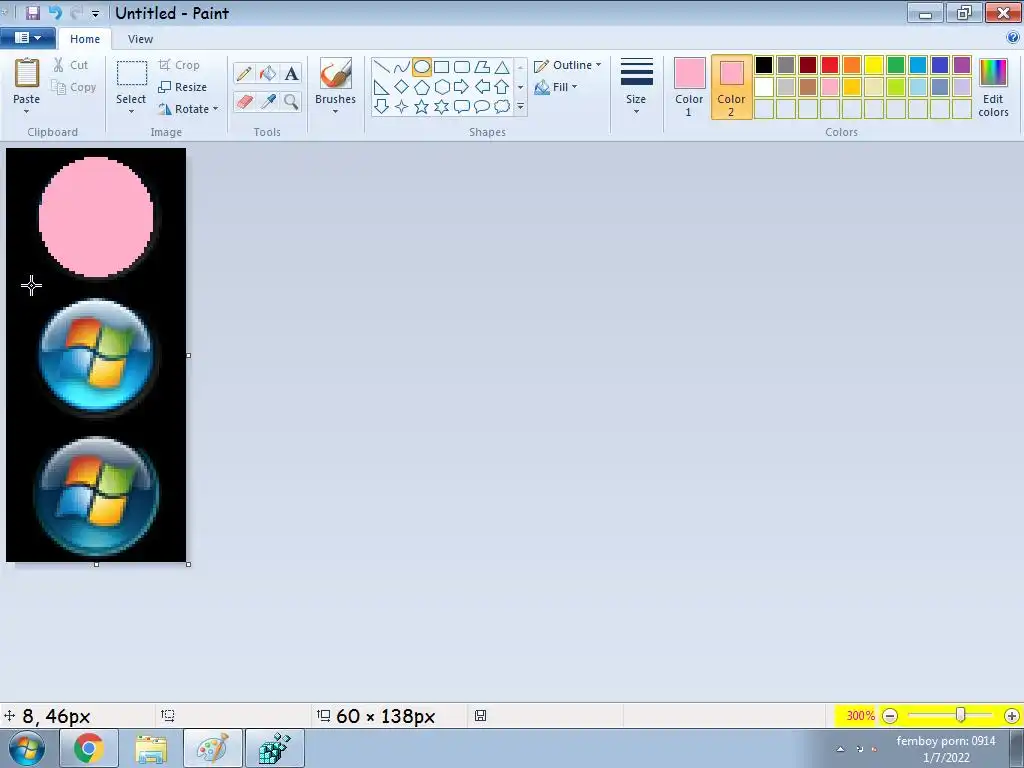This screenshot has width=1024, height=768.
Task: Pick the purple color swatch
Action: [962, 65]
